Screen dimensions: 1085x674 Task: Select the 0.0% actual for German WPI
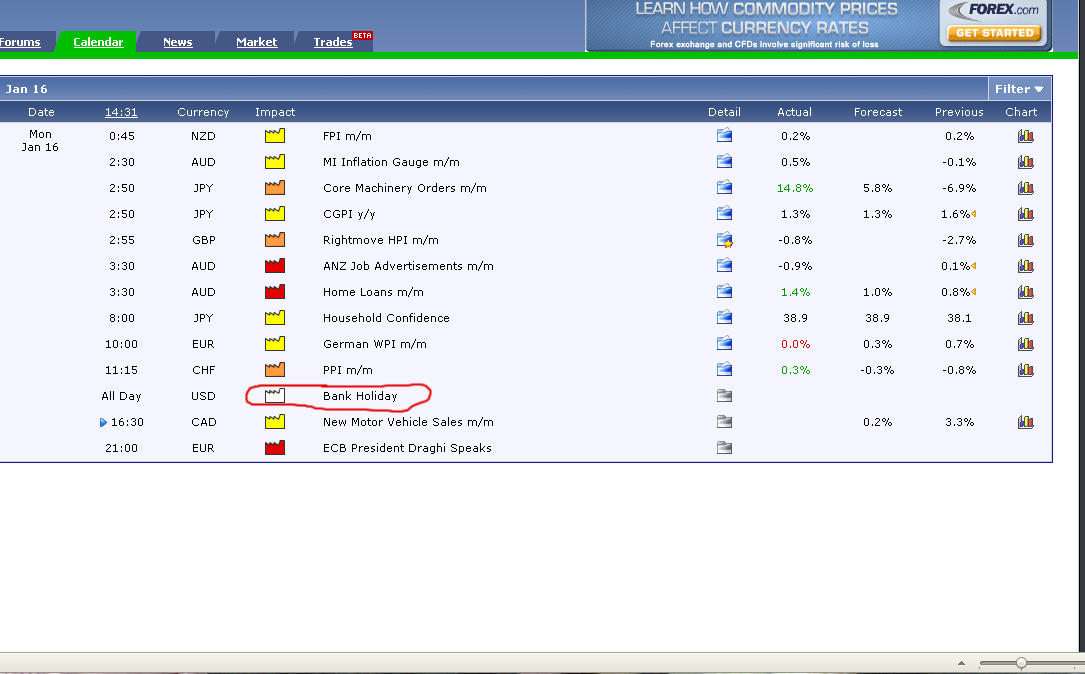click(x=795, y=344)
